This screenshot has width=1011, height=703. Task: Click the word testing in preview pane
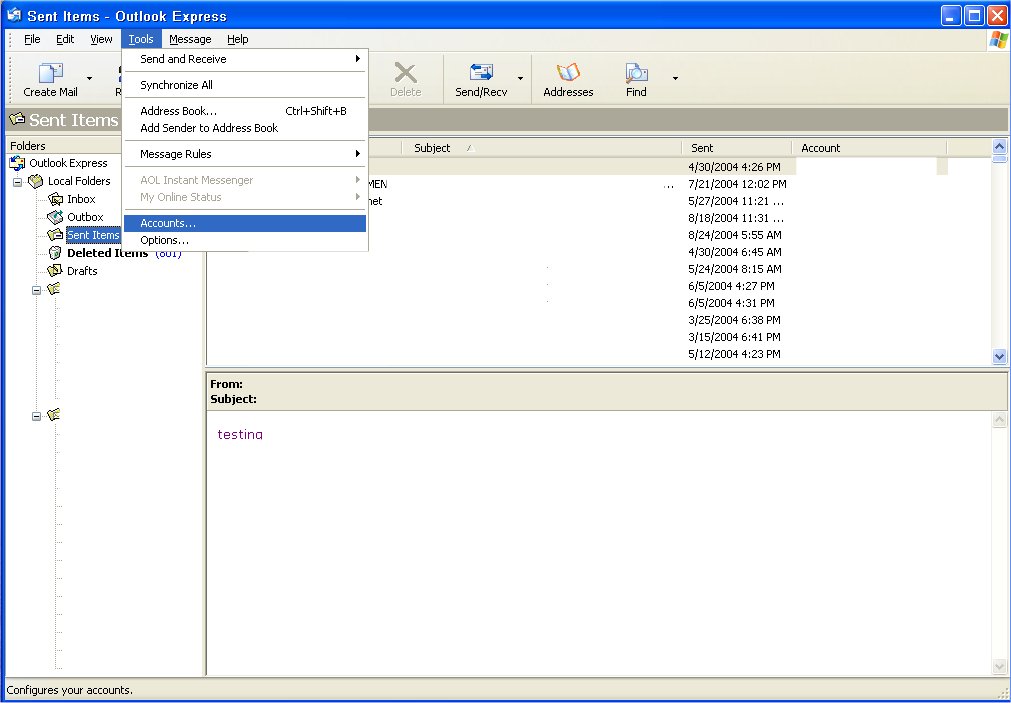tap(240, 434)
